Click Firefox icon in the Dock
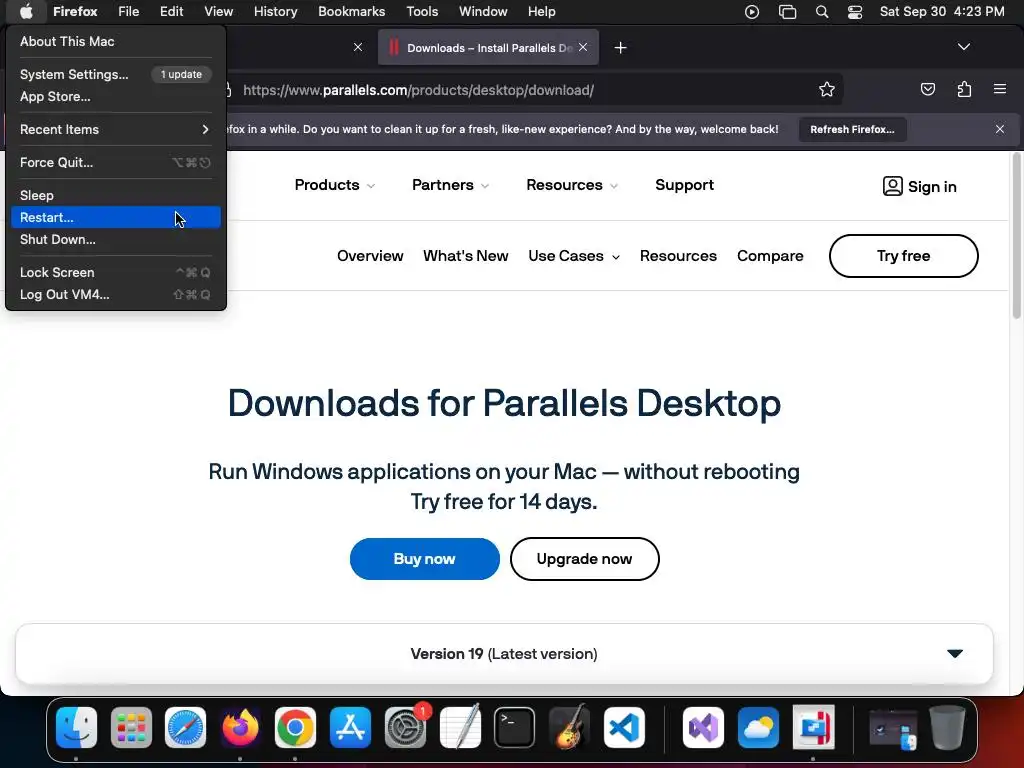The height and width of the screenshot is (768, 1024). [x=240, y=727]
